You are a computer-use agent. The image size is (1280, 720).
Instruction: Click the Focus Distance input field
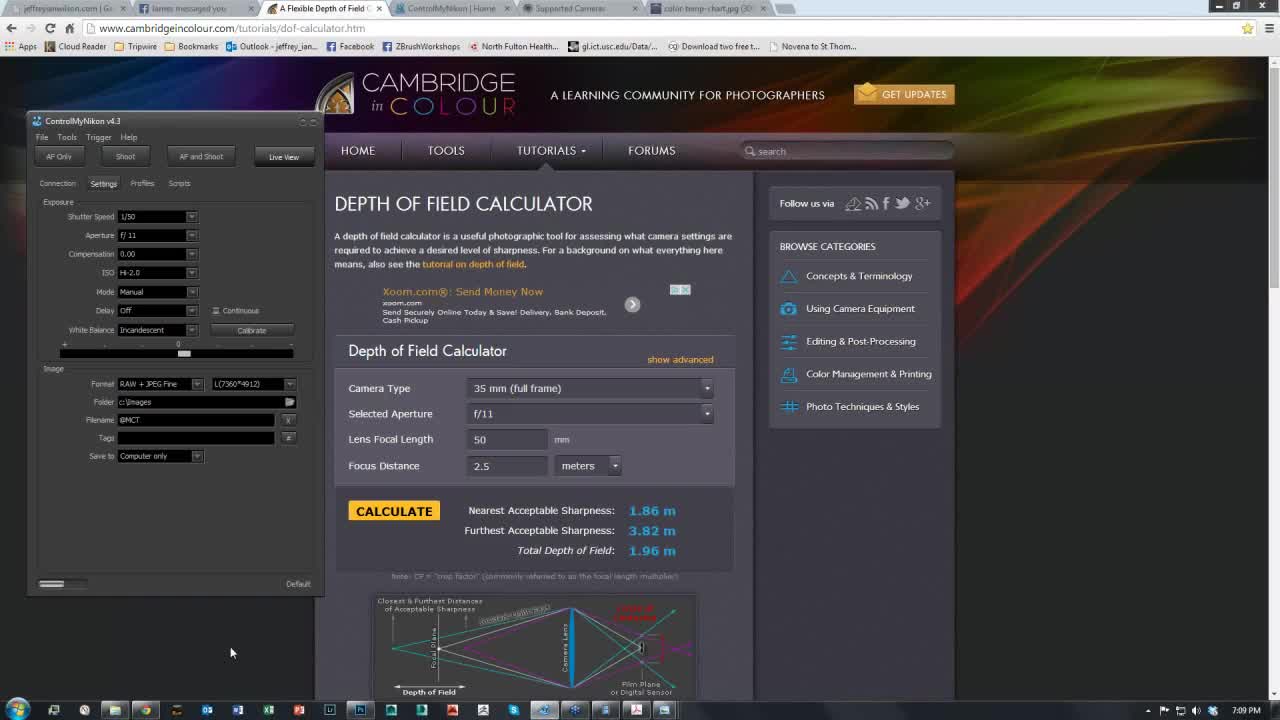click(x=507, y=466)
